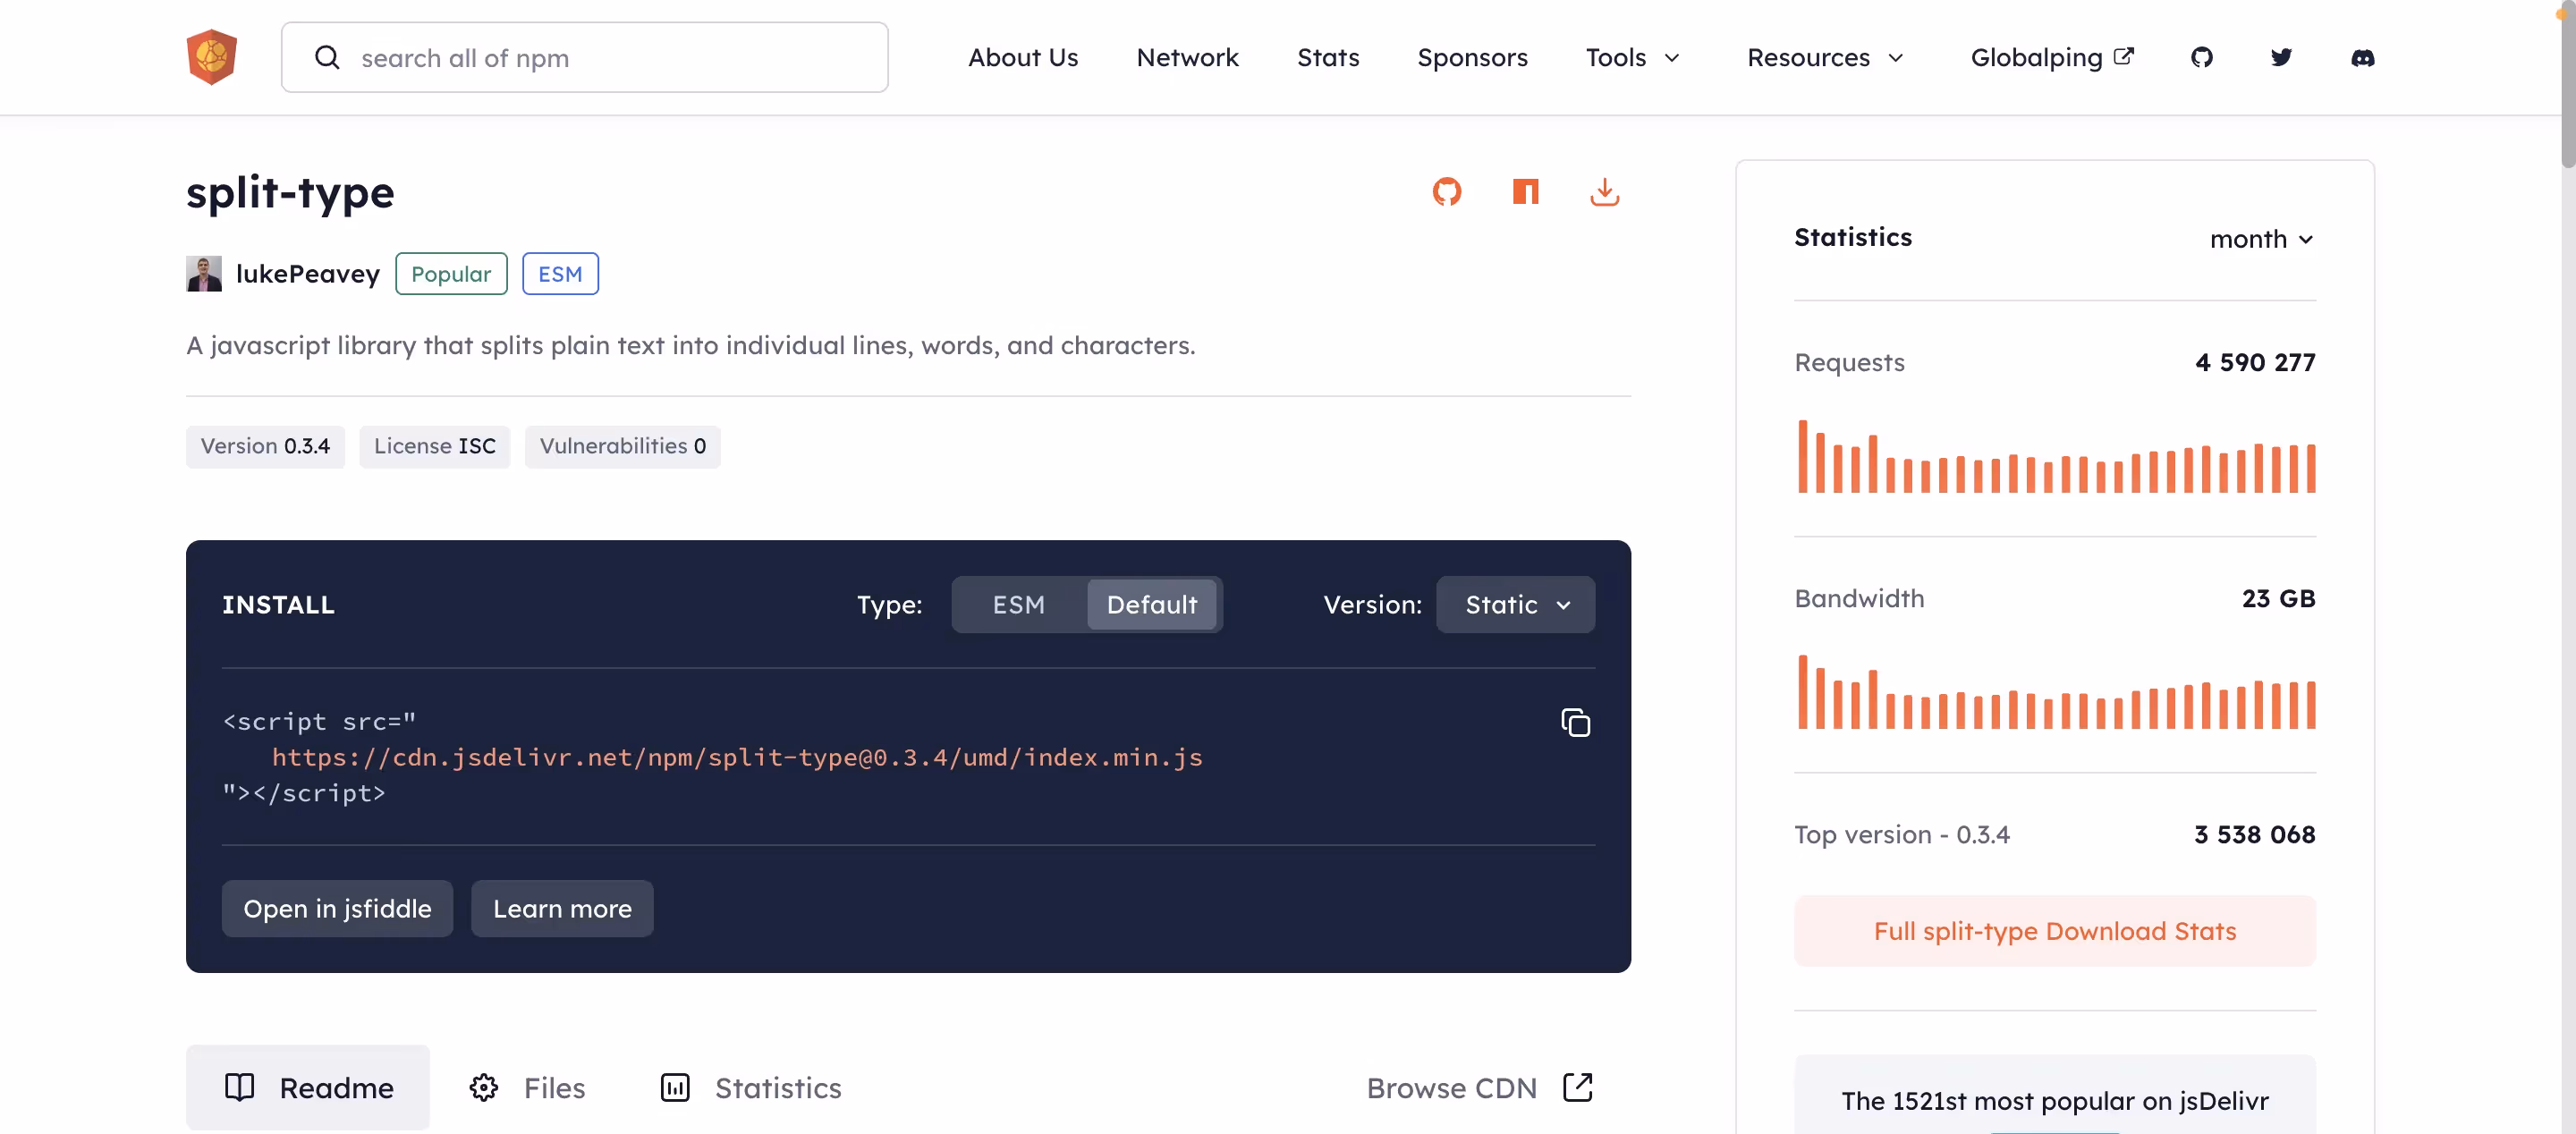The width and height of the screenshot is (2576, 1134).
Task: Click the download icon next to npm logo
Action: coord(1604,191)
